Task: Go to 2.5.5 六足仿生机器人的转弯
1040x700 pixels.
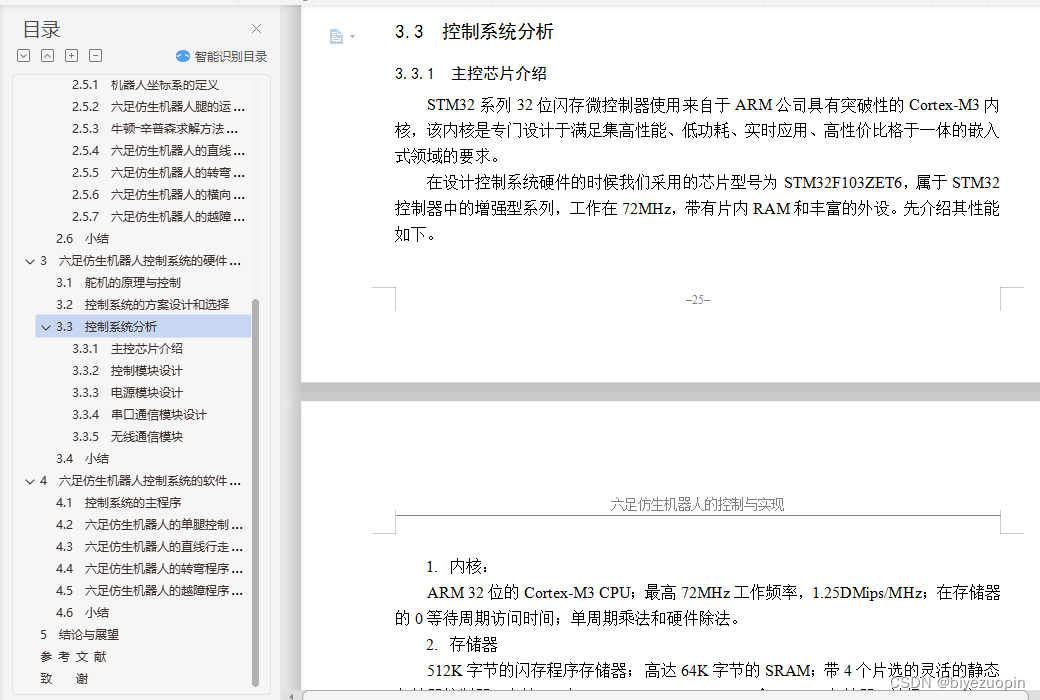Action: 159,173
